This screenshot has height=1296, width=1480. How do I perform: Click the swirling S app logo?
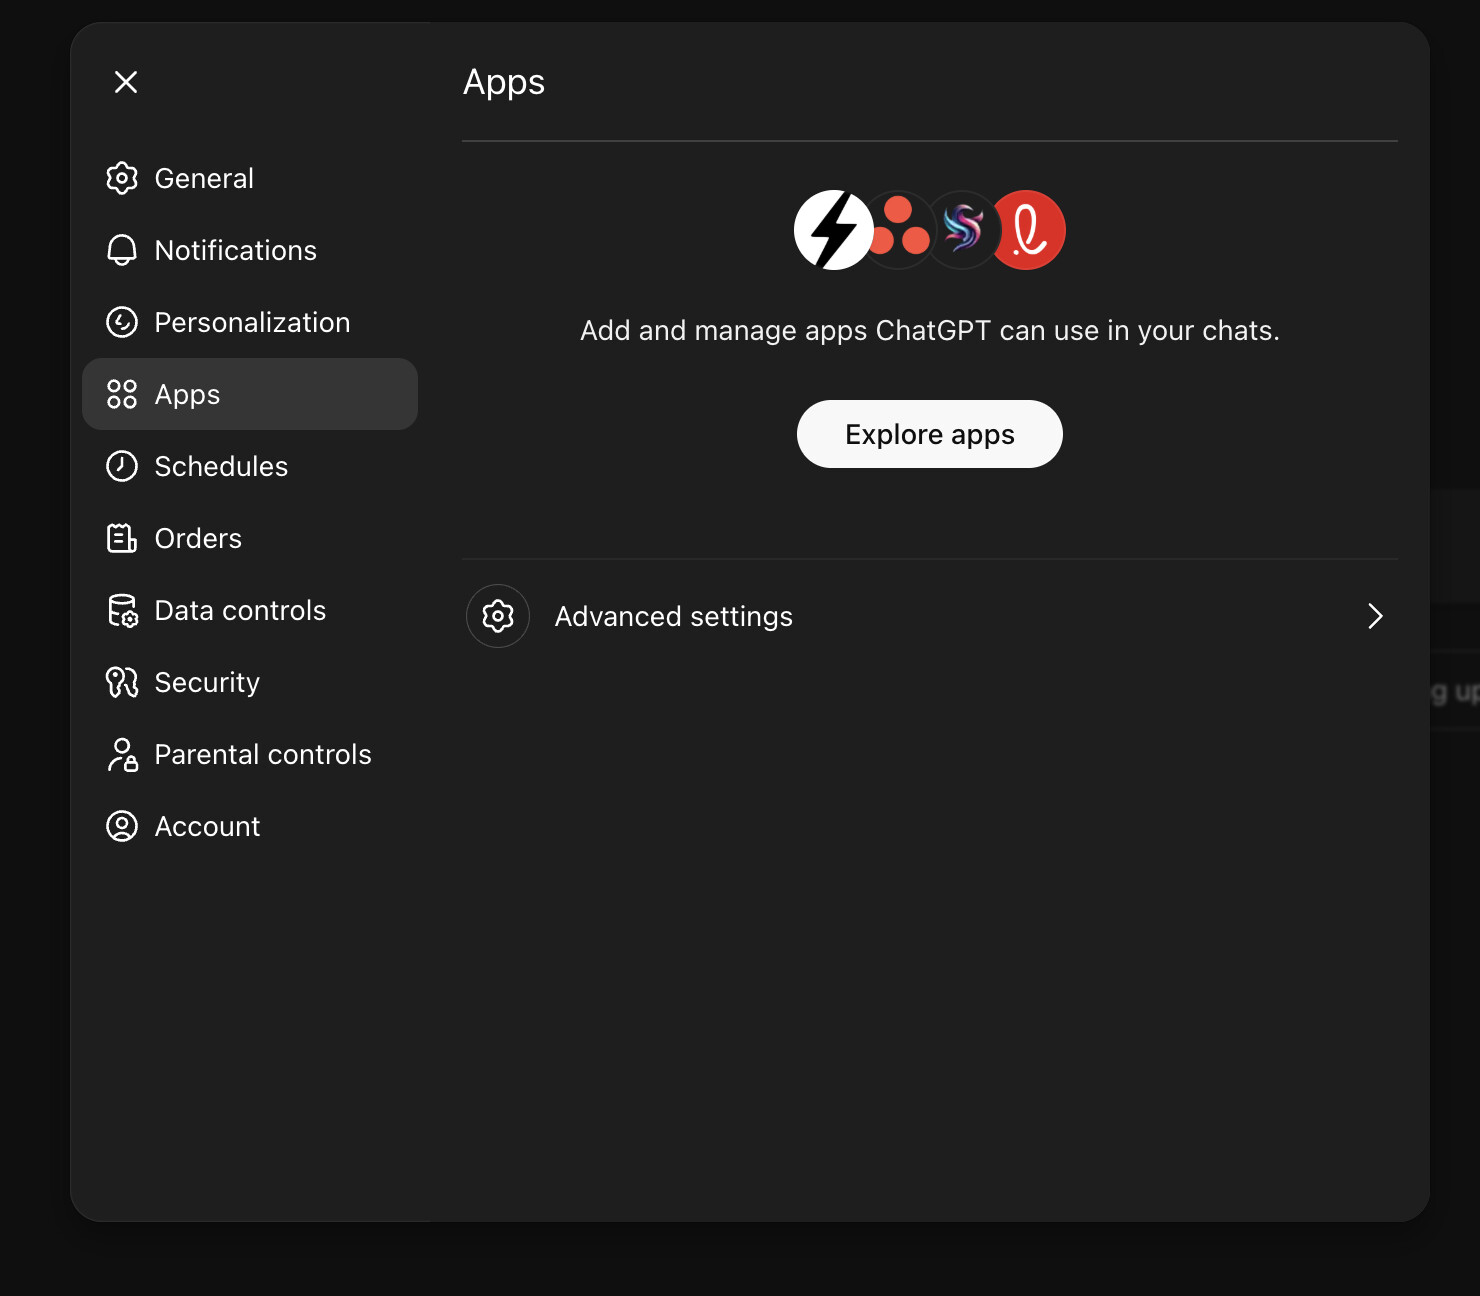(x=963, y=230)
